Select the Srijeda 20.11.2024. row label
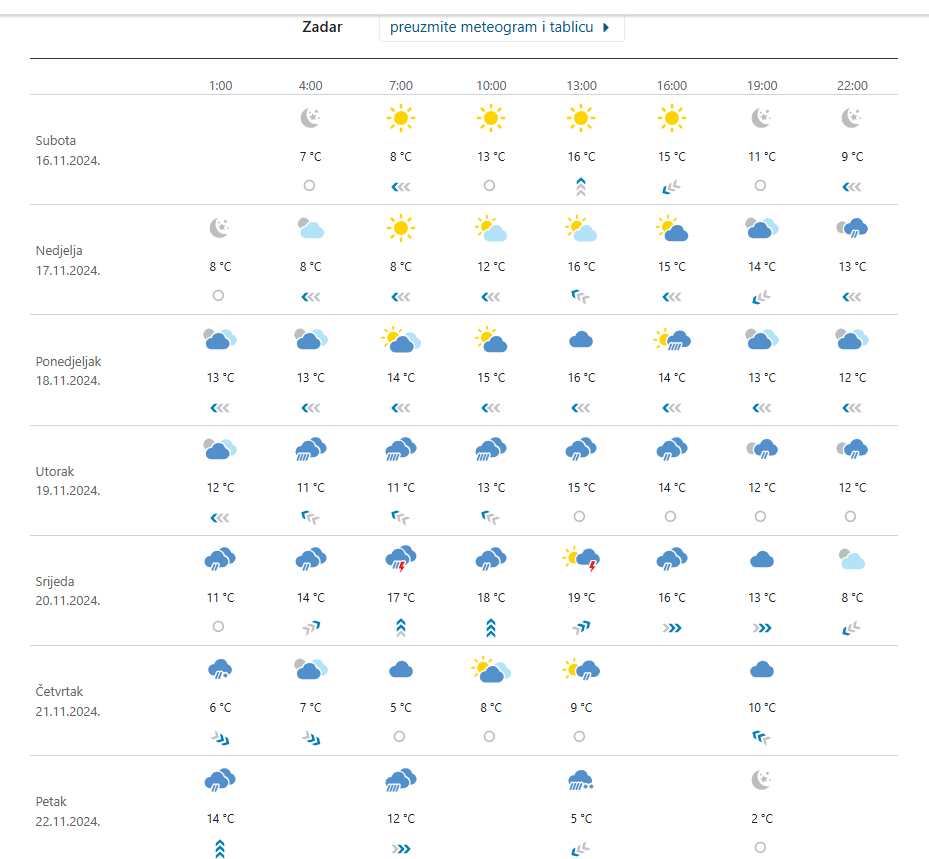Screen dimensions: 929x859 pyautogui.click(x=68, y=590)
